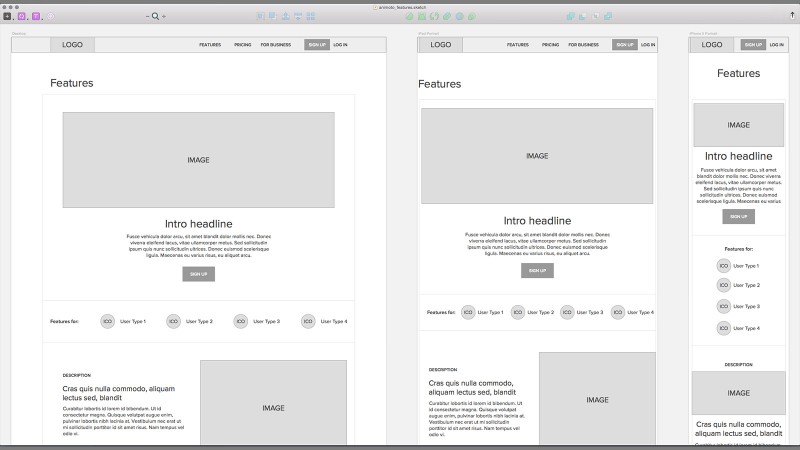Open the Insert plus tool in toolbar
This screenshot has width=800, height=450.
click(7, 16)
